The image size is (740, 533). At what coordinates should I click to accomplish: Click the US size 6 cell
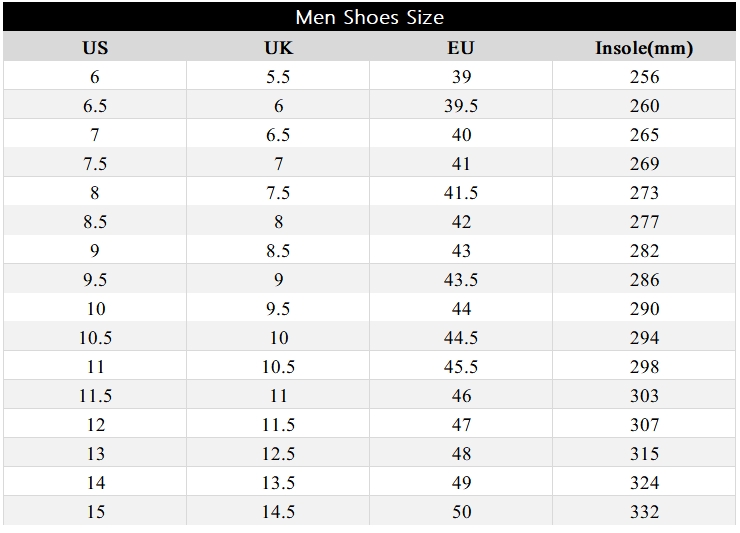[x=95, y=76]
